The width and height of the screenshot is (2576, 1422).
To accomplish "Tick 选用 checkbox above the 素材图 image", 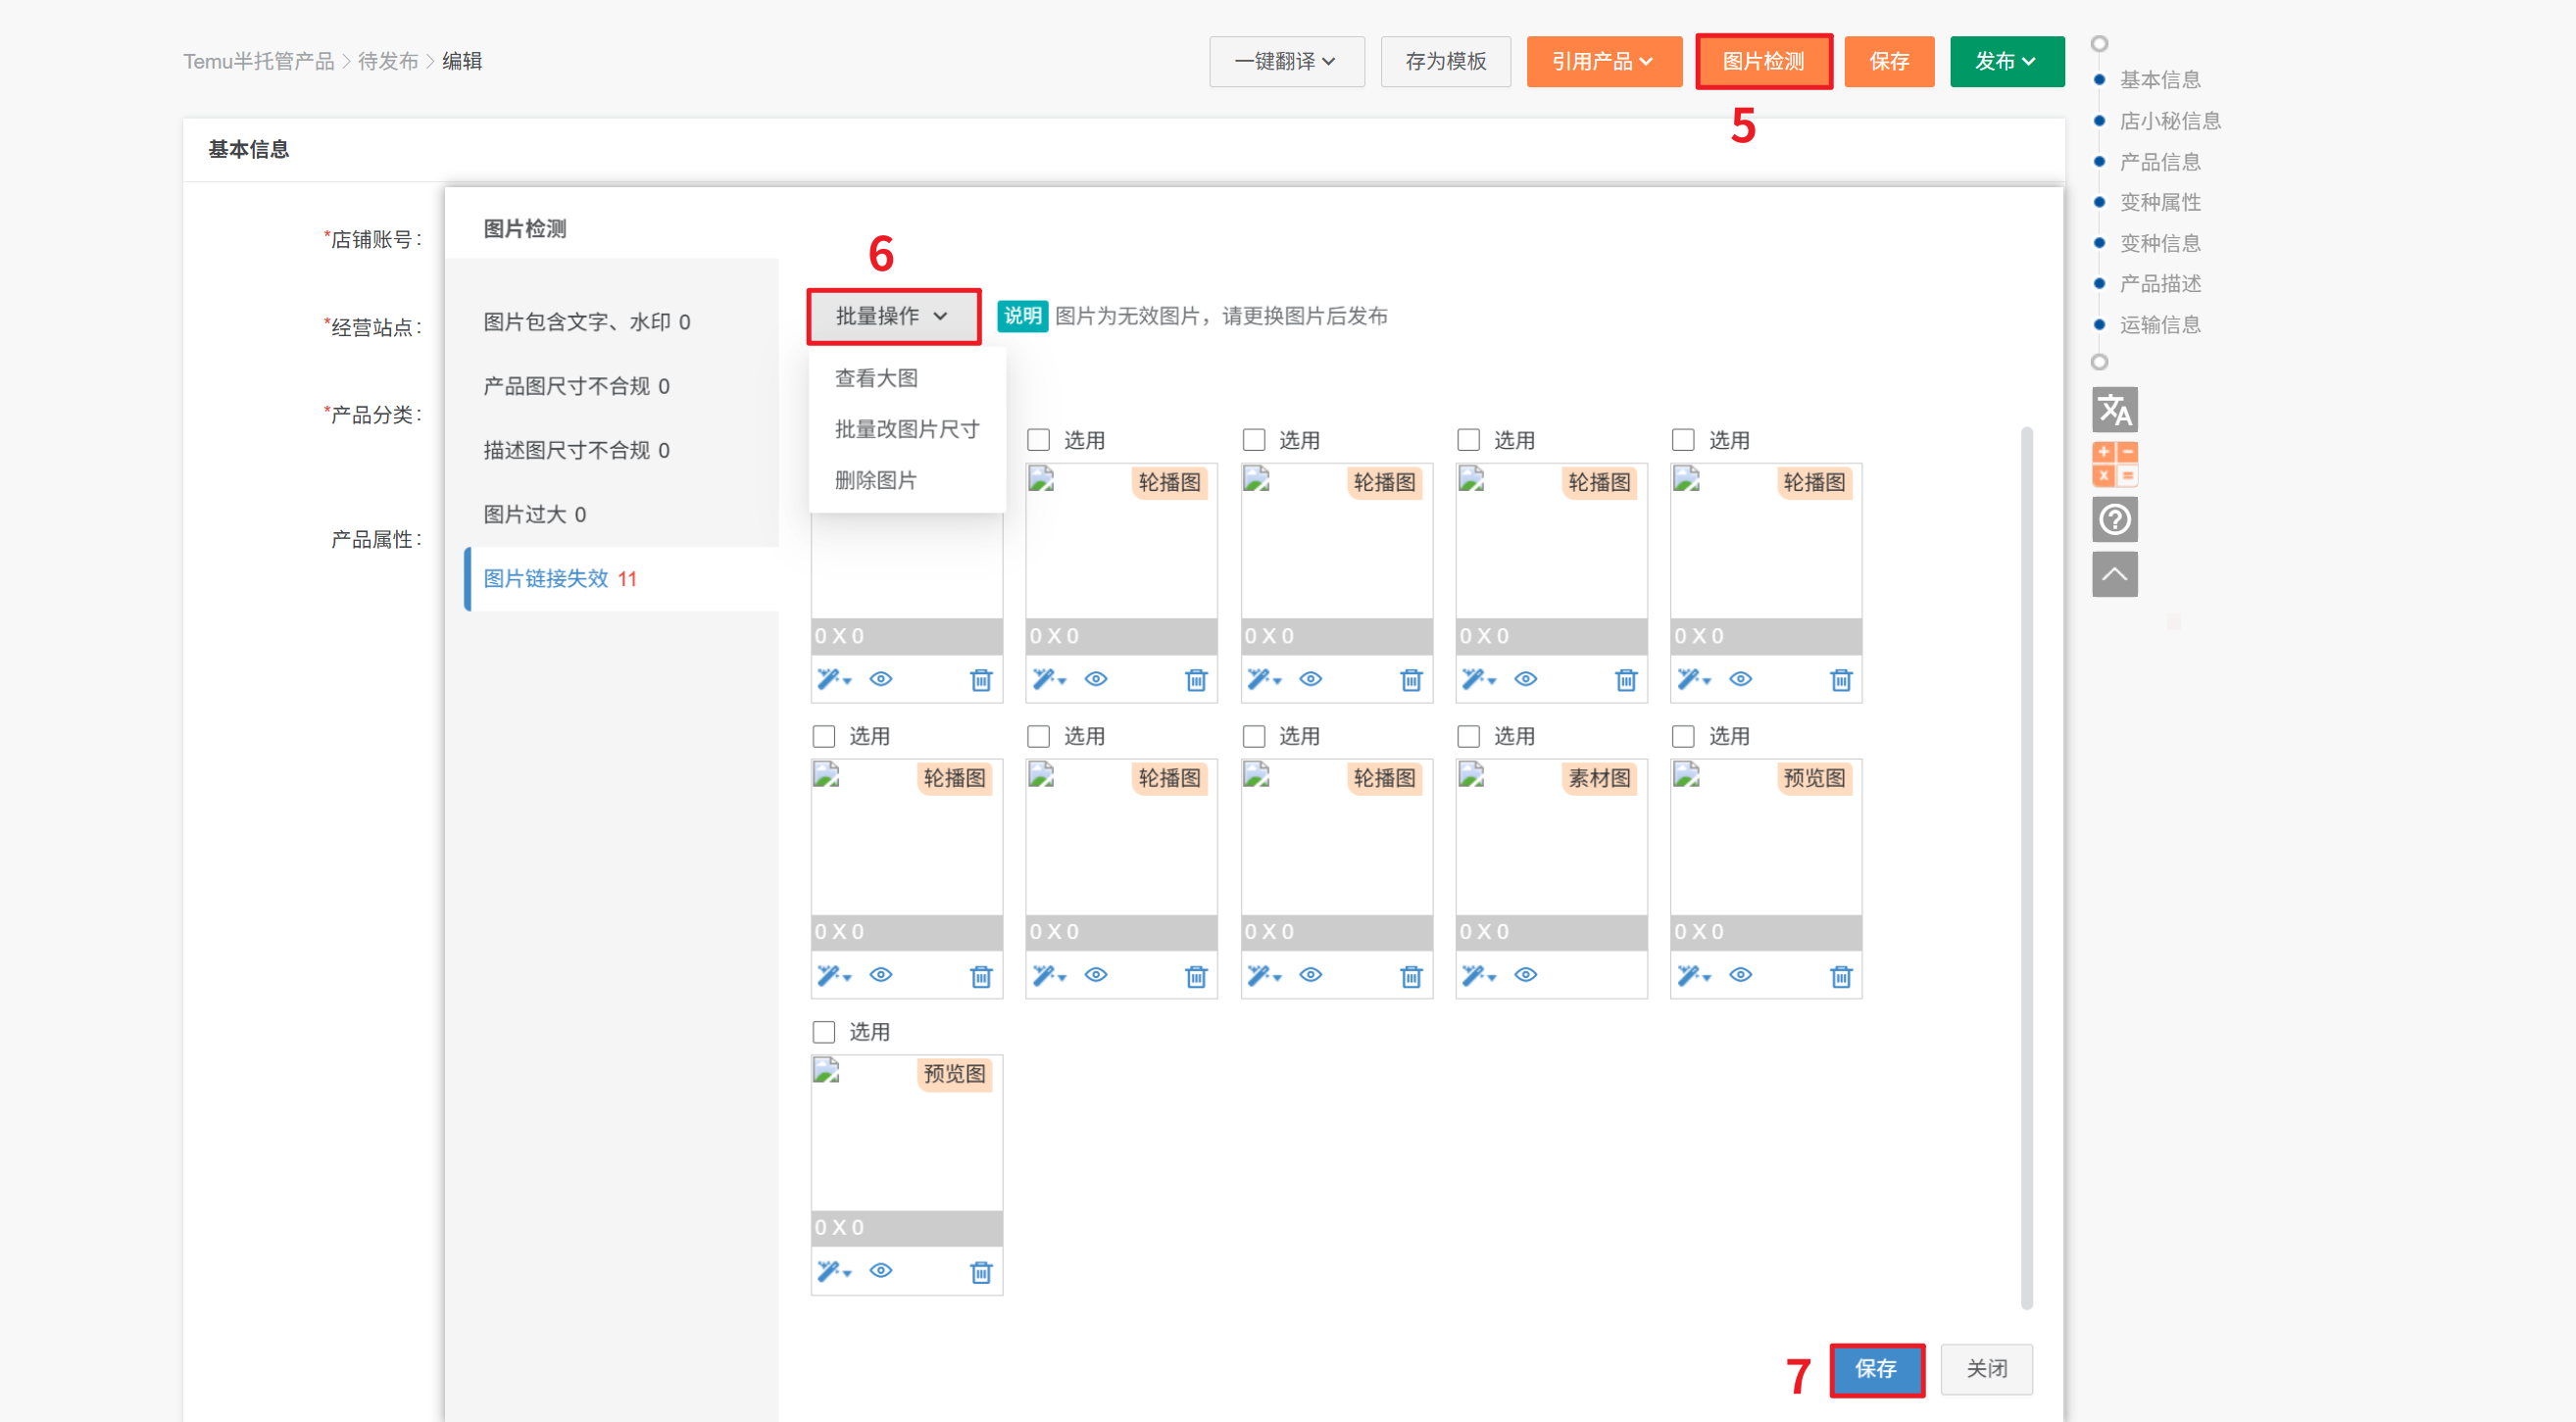I will coord(1468,737).
